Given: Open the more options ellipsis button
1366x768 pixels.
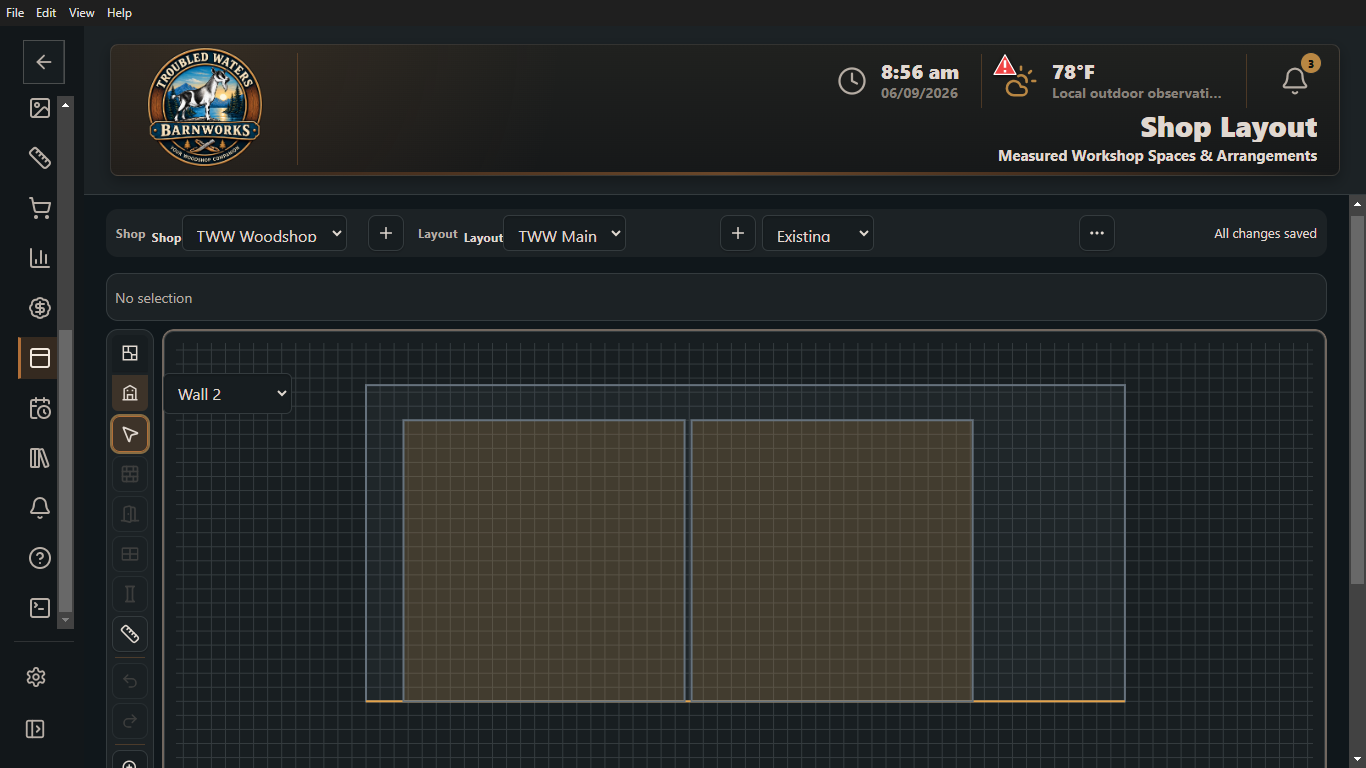Looking at the screenshot, I should [1097, 234].
